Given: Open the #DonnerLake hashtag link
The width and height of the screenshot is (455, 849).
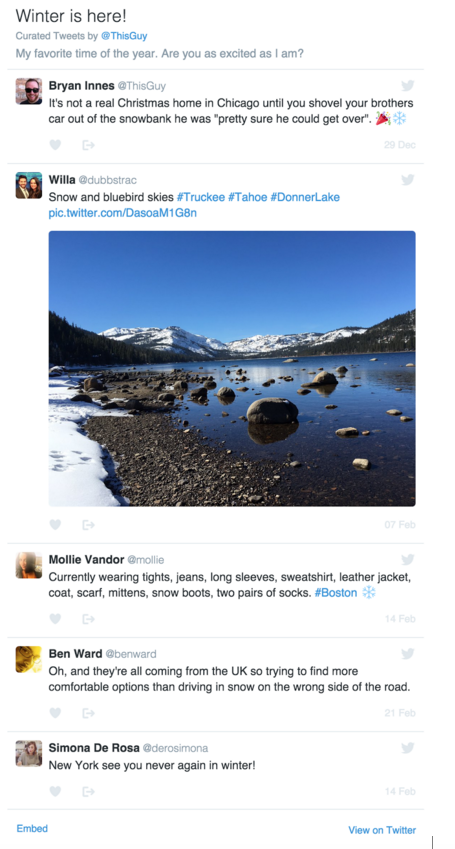Looking at the screenshot, I should click(x=305, y=197).
